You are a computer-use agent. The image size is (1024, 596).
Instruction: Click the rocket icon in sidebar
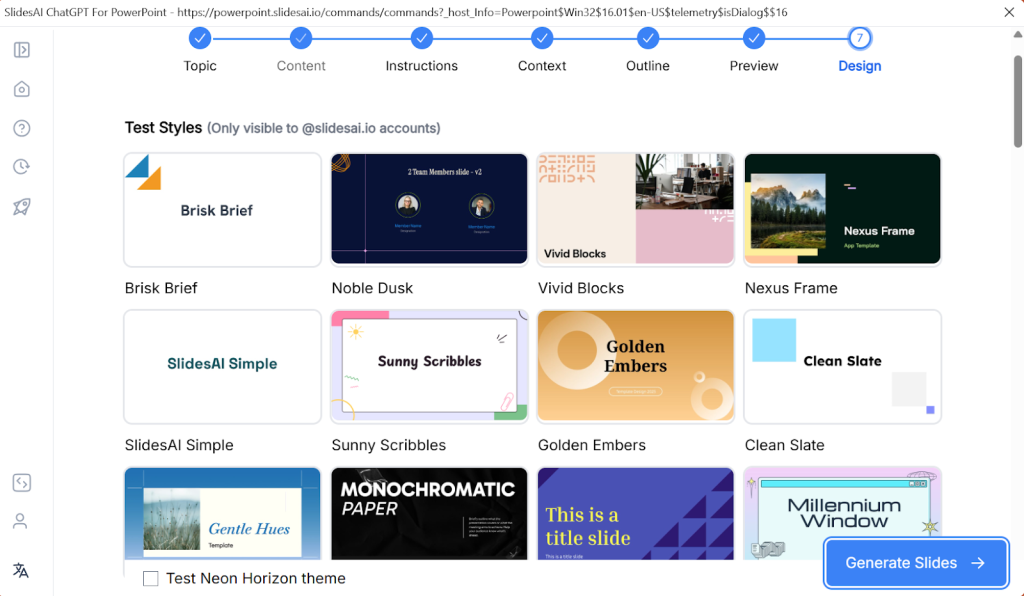[21, 207]
